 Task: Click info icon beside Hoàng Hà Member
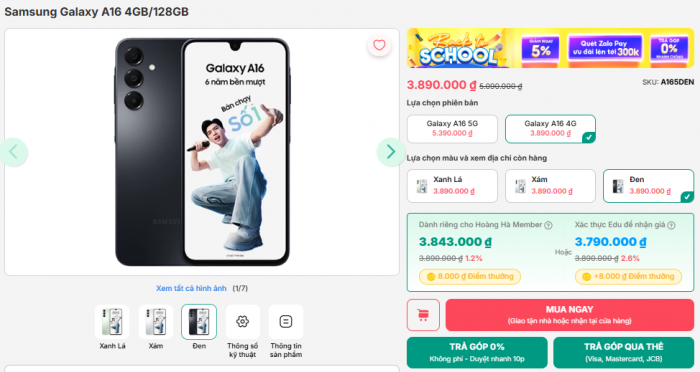(548, 226)
